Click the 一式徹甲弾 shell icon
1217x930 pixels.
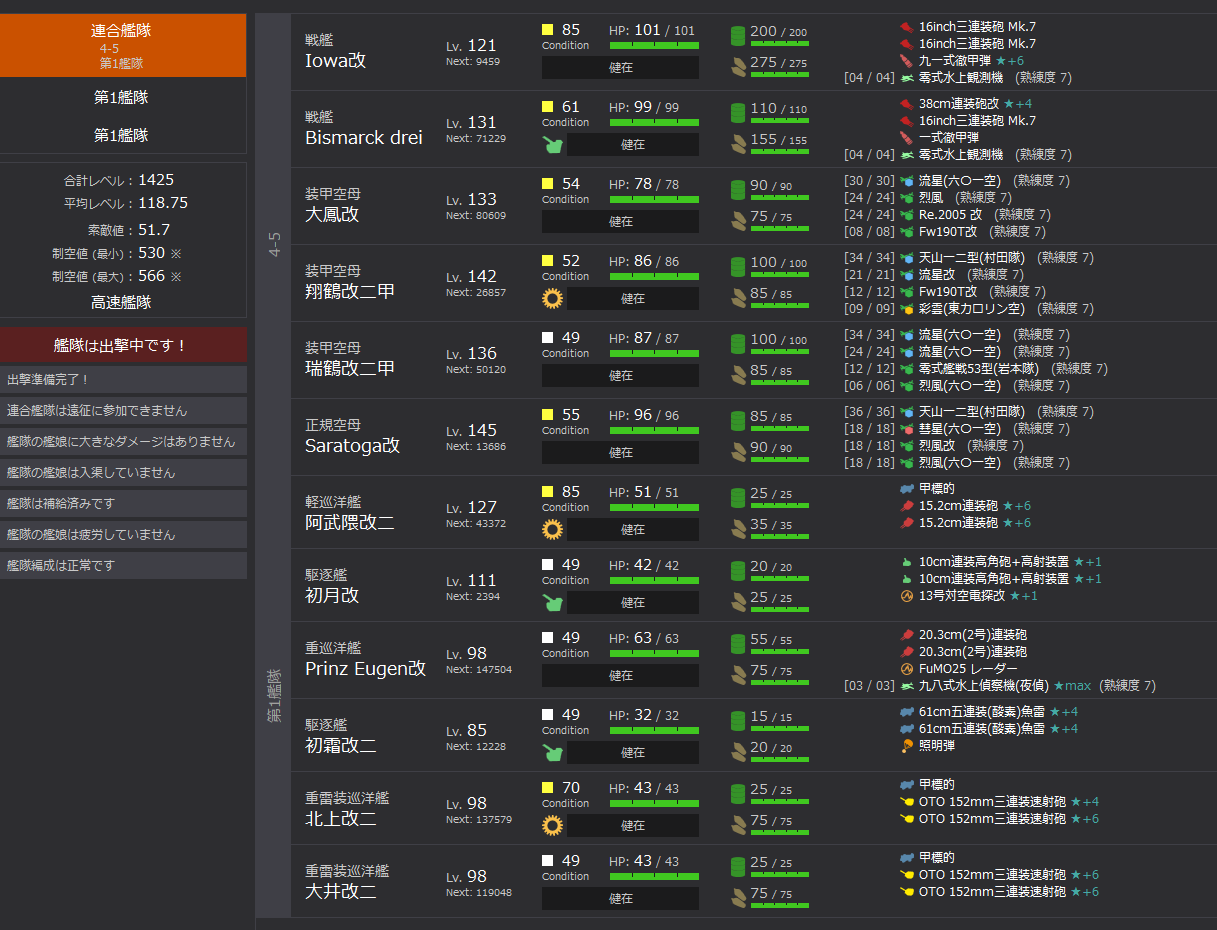pyautogui.click(x=906, y=137)
